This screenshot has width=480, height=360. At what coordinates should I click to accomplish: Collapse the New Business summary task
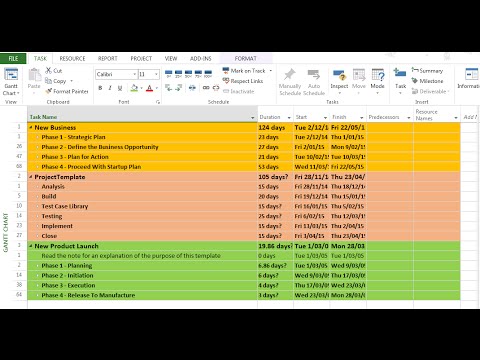pos(31,128)
